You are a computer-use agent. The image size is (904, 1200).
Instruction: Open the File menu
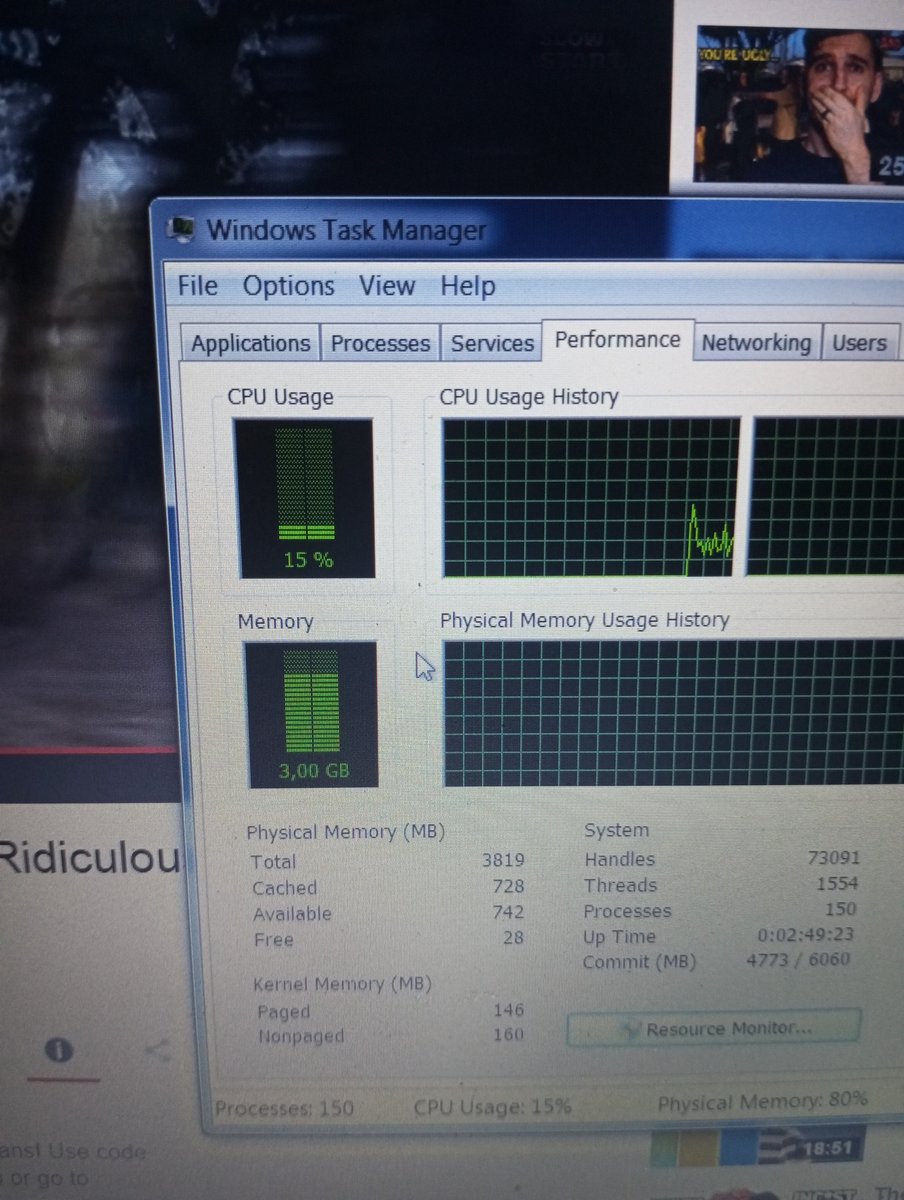[x=197, y=286]
